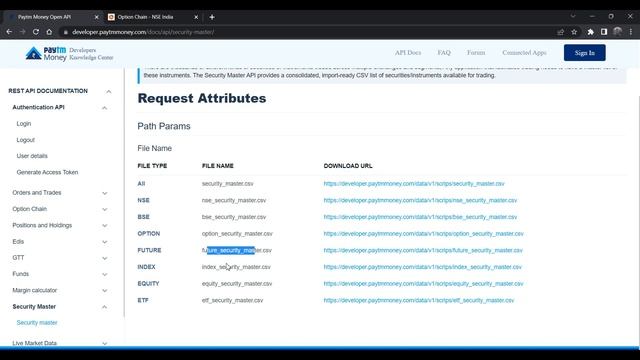The image size is (640, 360).
Task: Click the Paytm Money logo
Action: pos(69,53)
